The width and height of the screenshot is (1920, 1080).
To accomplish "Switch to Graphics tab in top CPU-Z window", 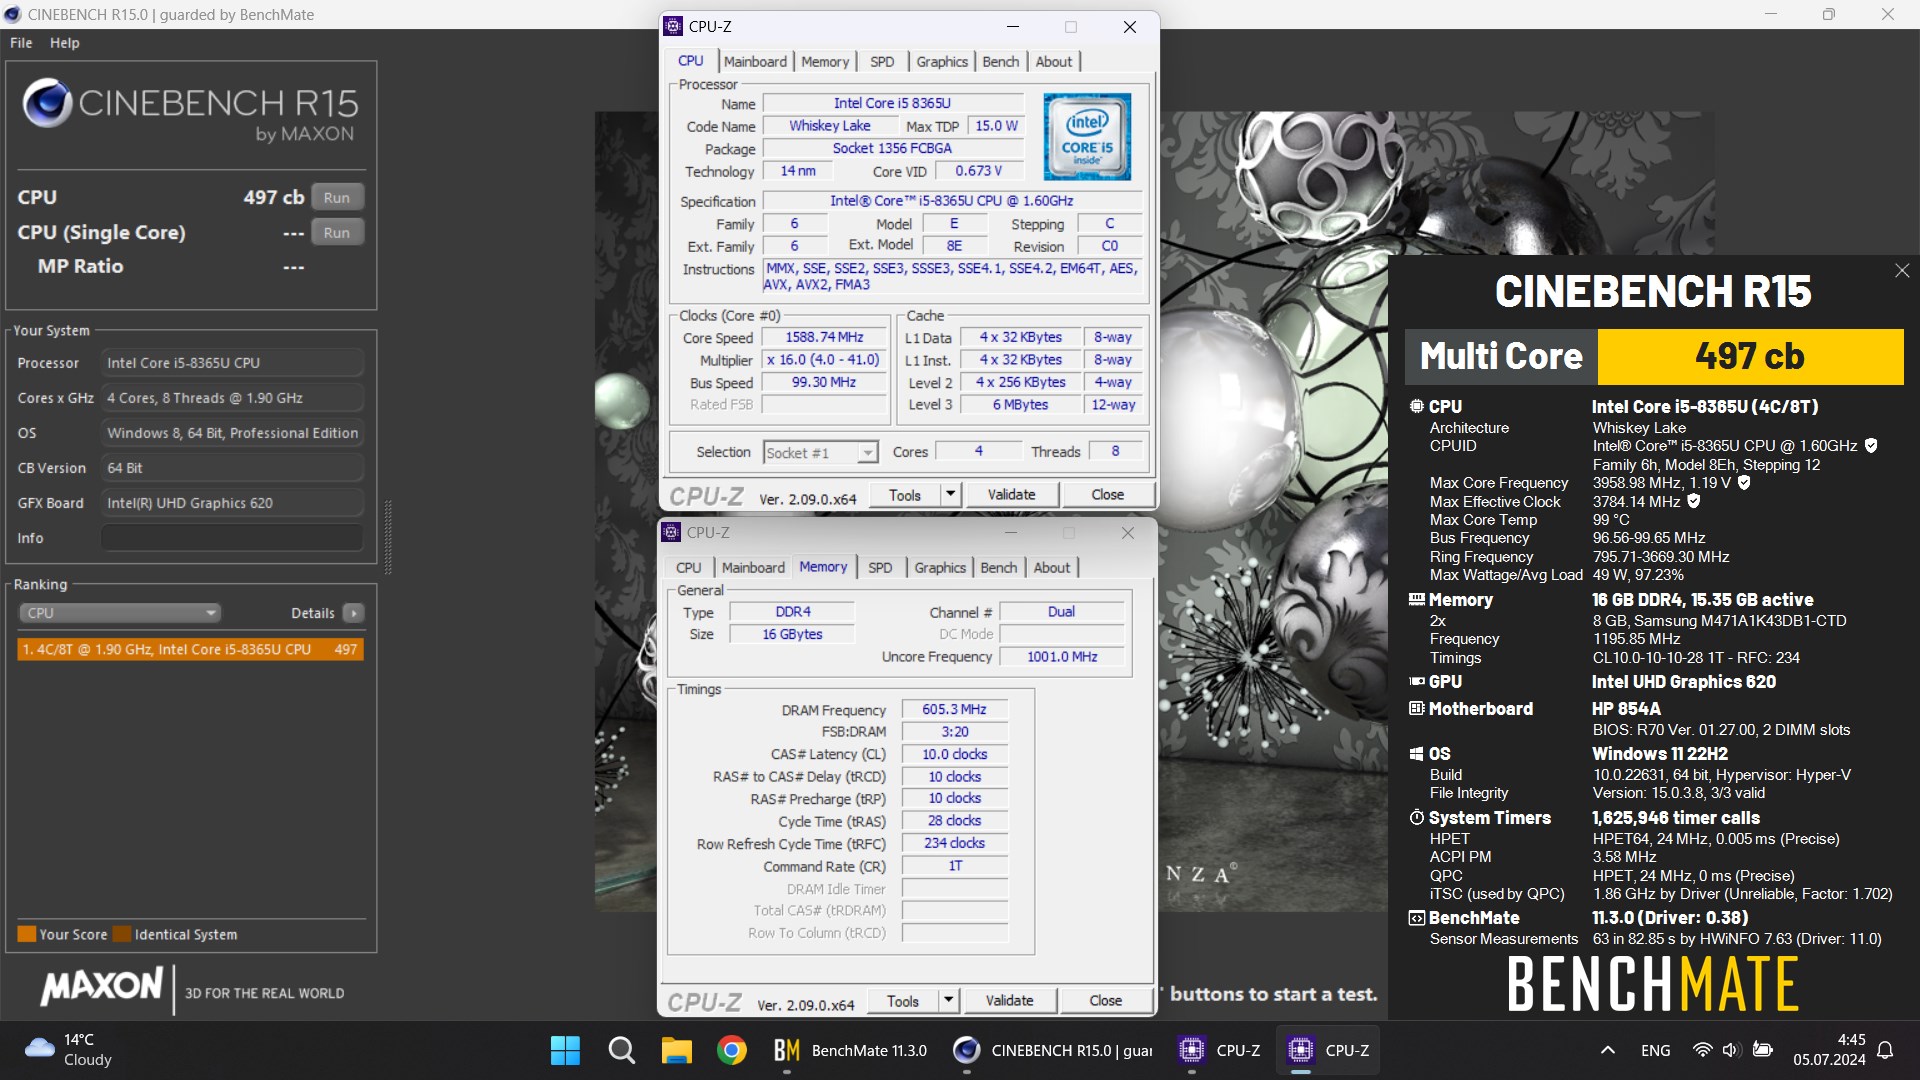I will tap(942, 62).
